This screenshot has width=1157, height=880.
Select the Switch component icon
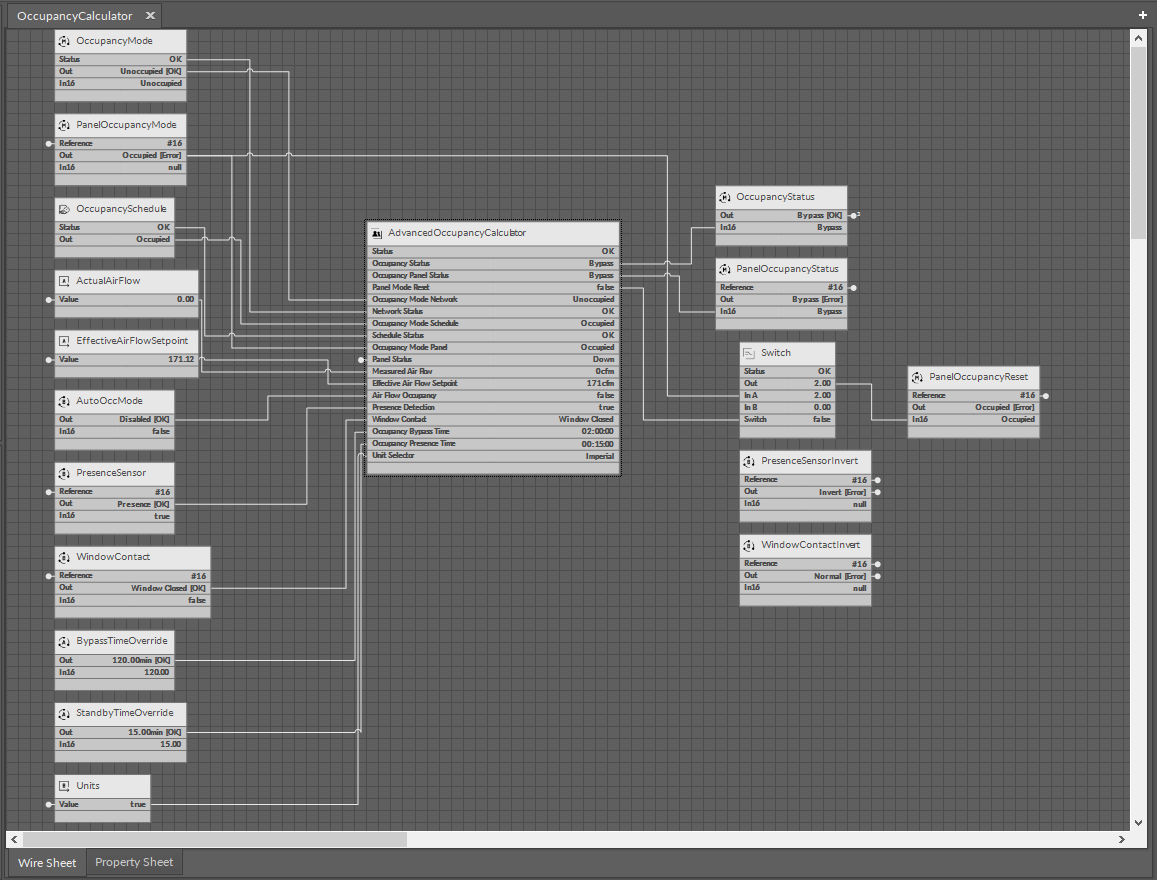(749, 353)
